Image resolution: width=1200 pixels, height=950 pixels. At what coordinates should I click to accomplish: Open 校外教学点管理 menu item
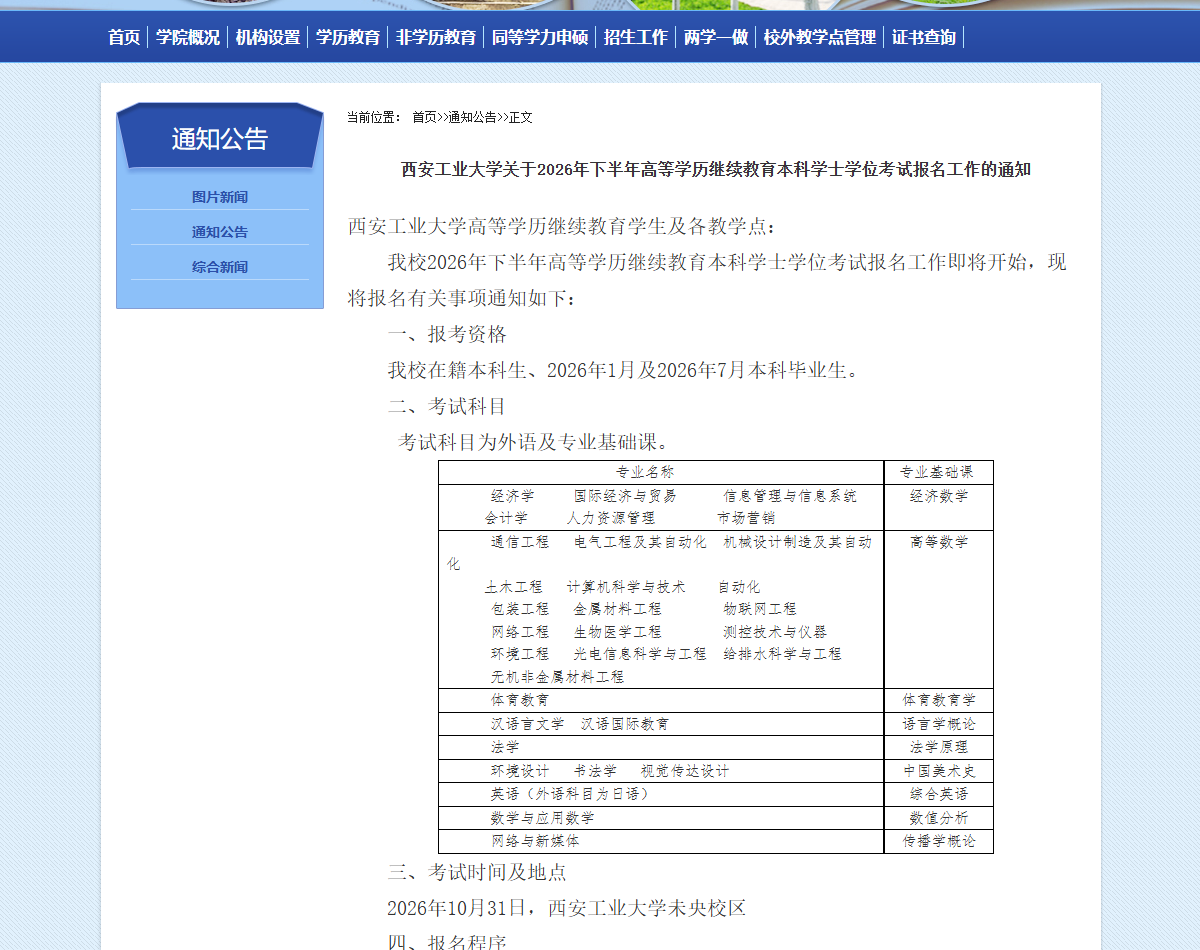click(820, 37)
